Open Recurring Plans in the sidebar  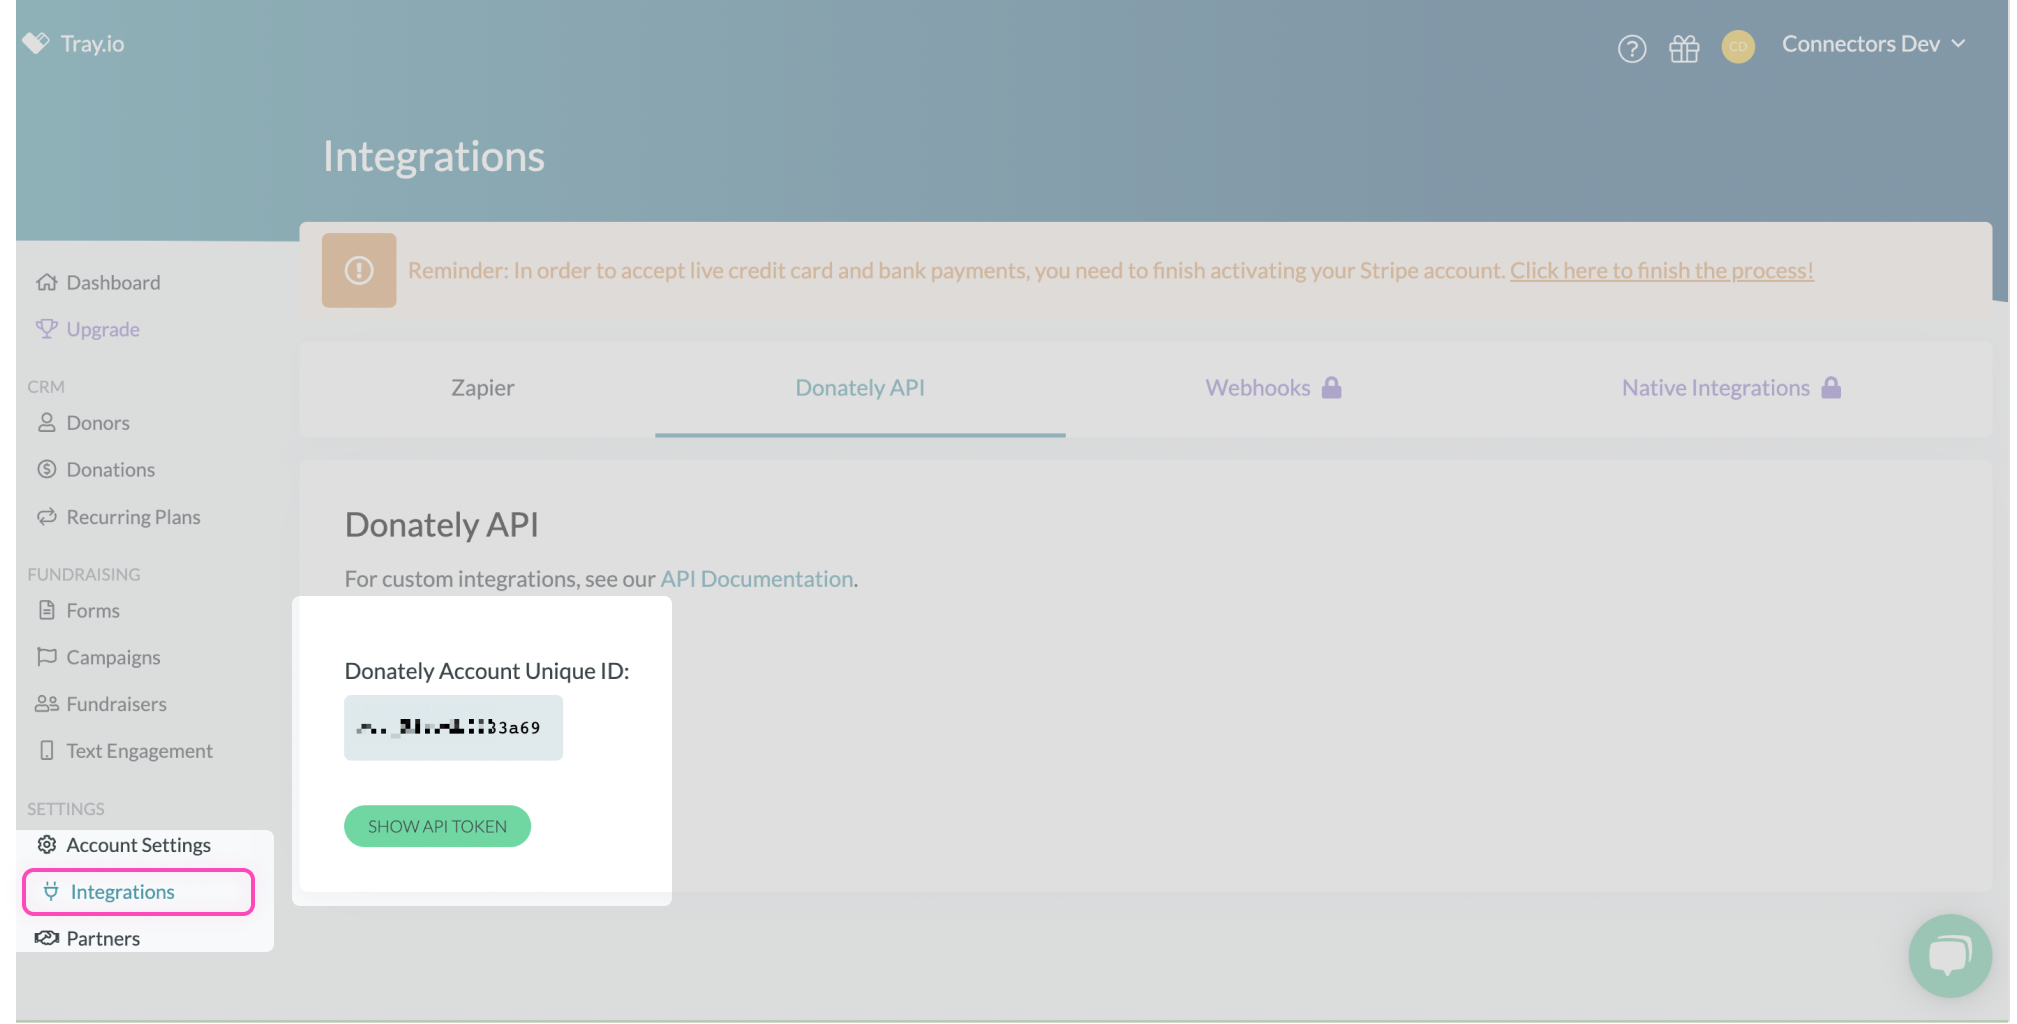point(133,517)
